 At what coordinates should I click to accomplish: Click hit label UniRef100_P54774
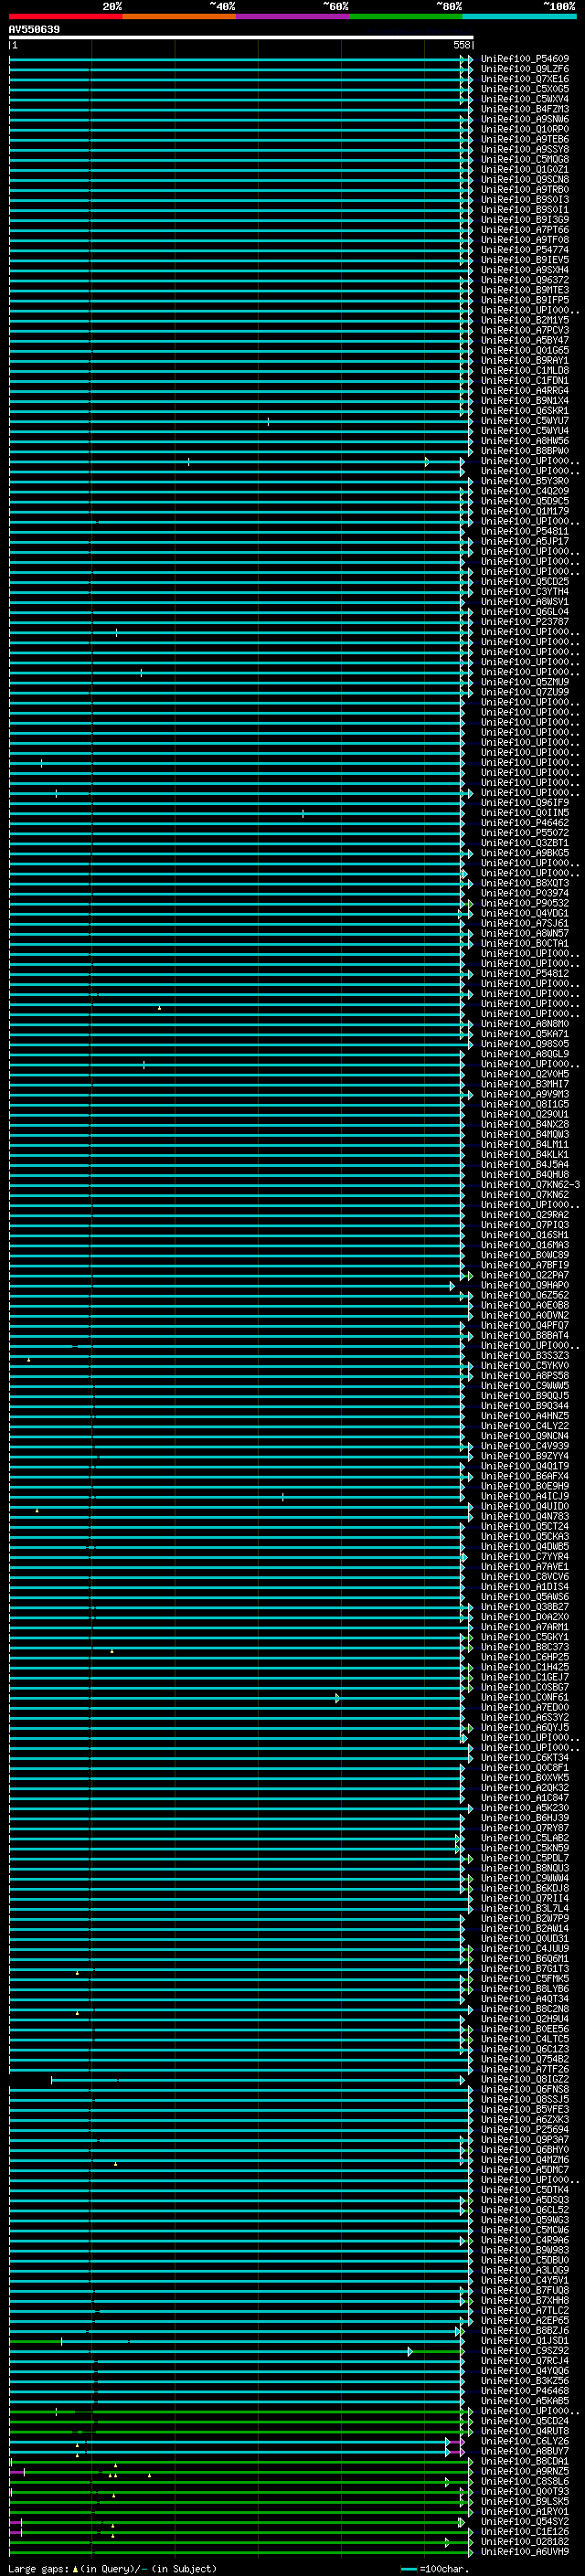point(524,250)
